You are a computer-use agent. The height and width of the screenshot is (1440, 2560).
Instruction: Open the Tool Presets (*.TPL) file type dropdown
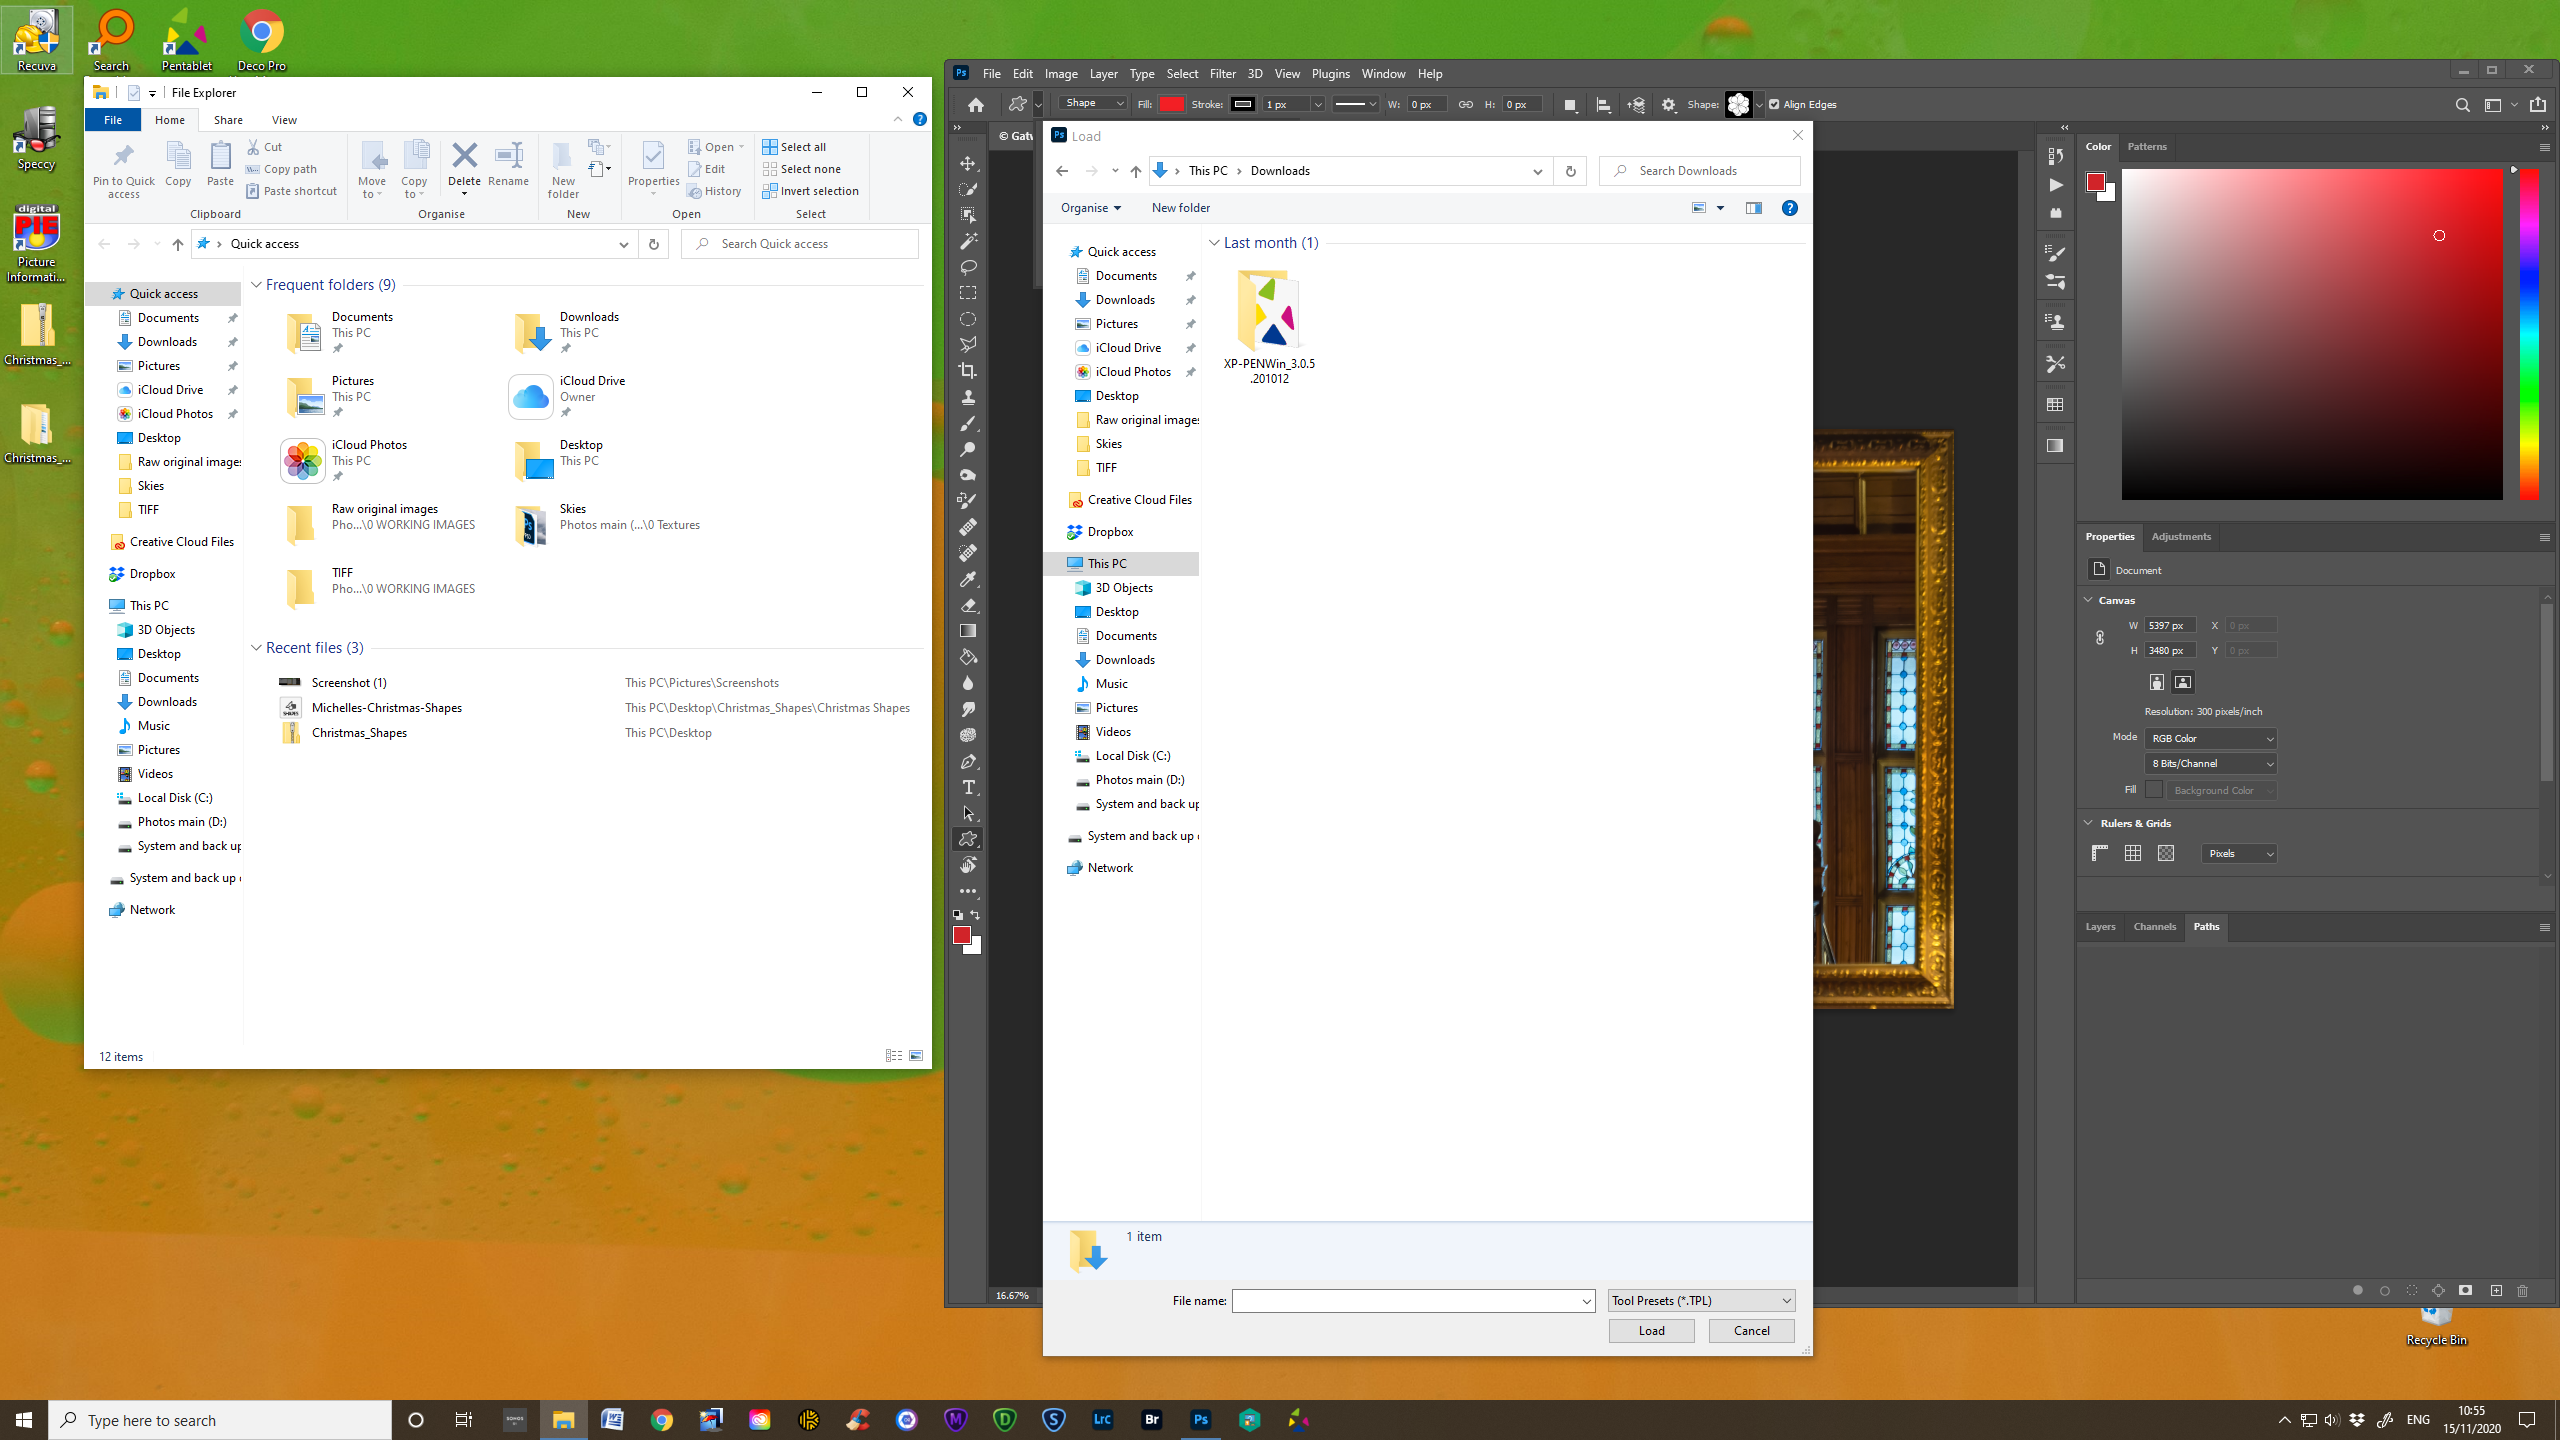(1700, 1300)
